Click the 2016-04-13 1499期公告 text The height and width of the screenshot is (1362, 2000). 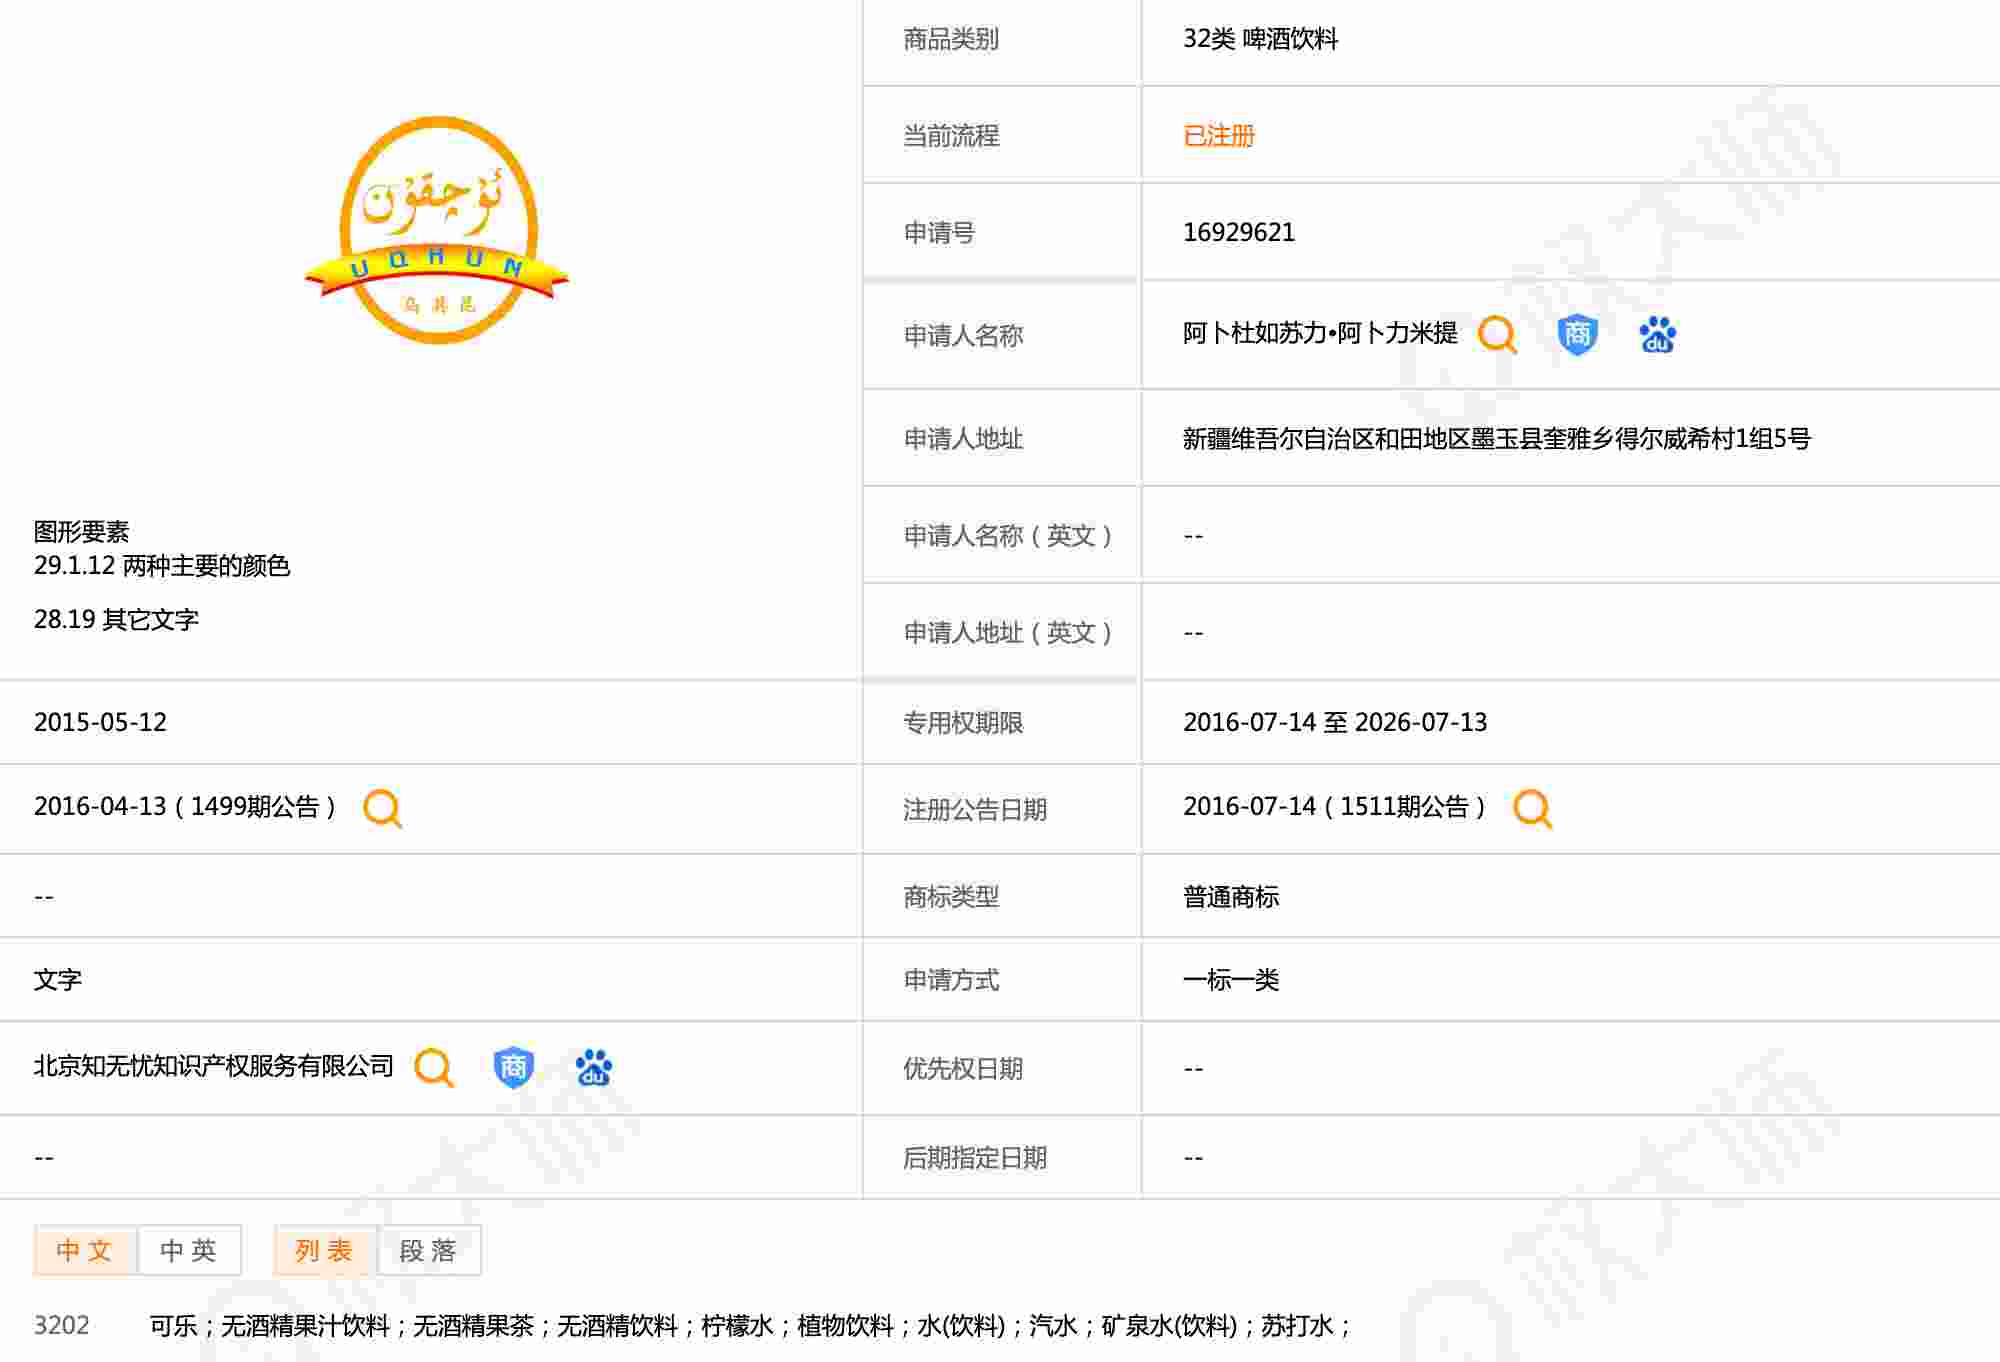pos(184,807)
